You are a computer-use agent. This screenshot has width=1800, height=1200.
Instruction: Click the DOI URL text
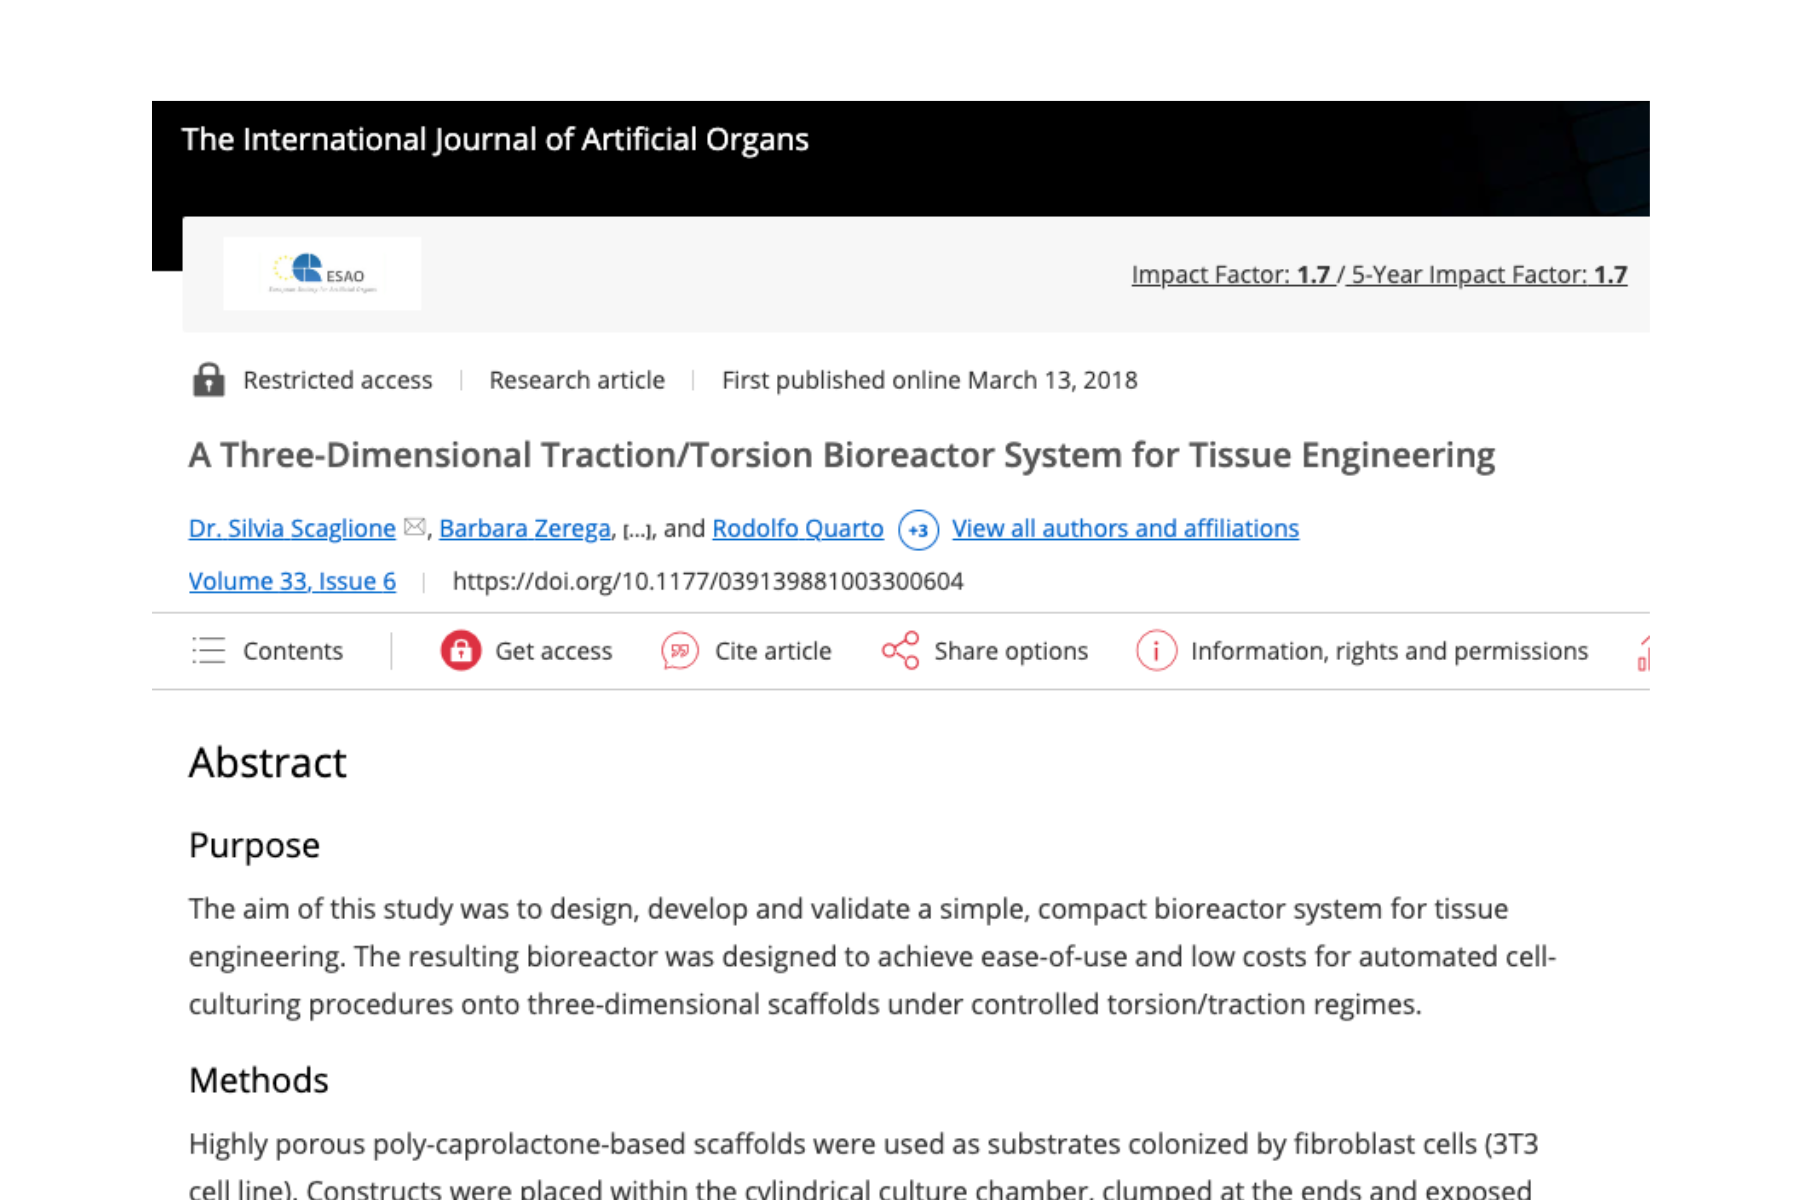(x=708, y=581)
